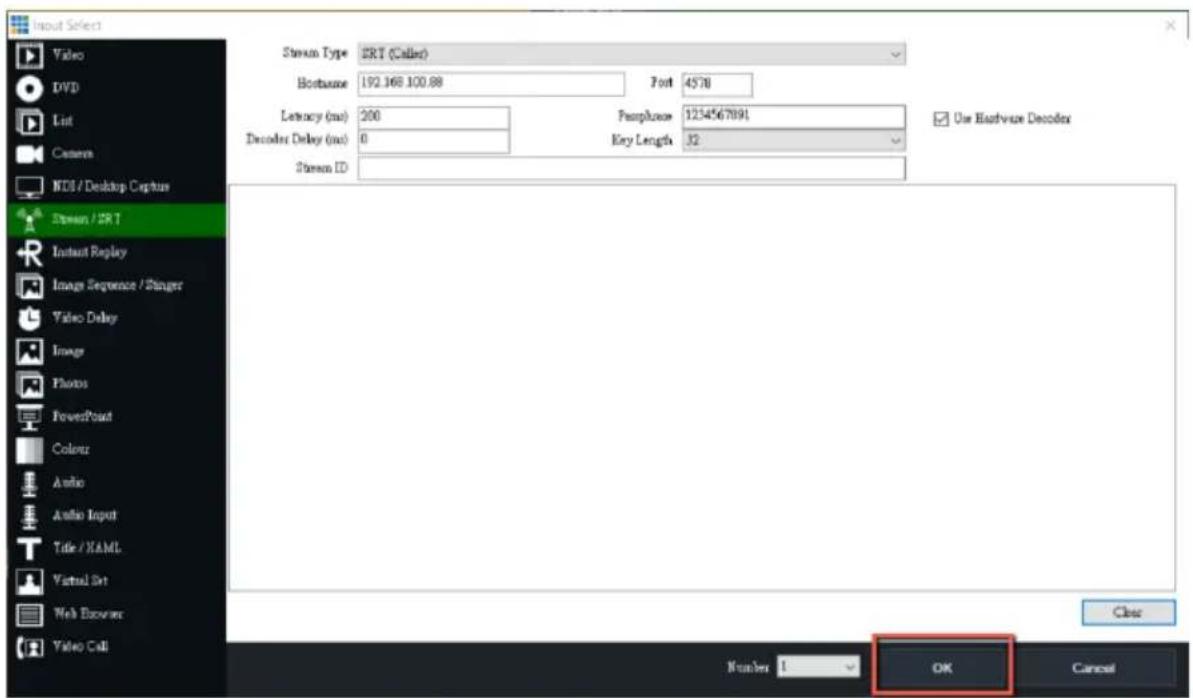Select the Camera icon
The height and width of the screenshot is (698, 1193).
30,154
